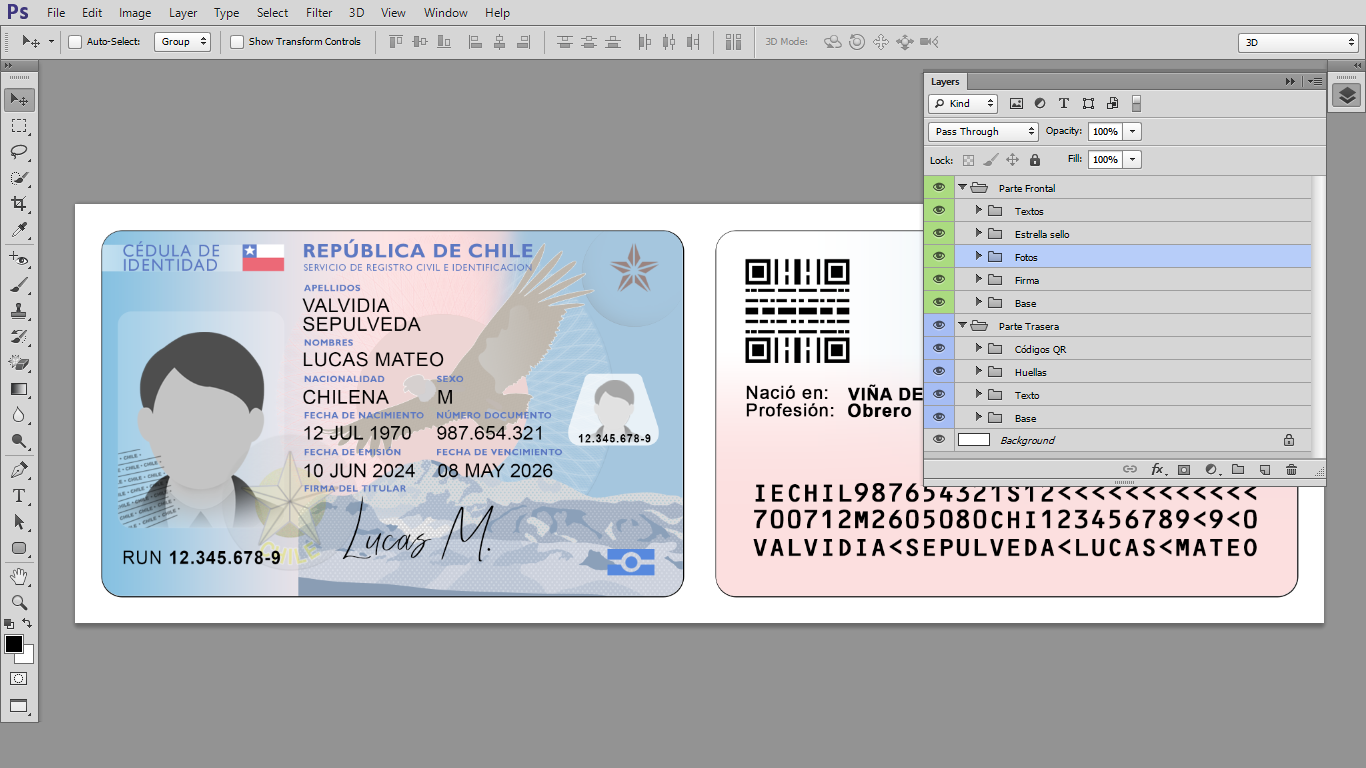1366x768 pixels.
Task: Select the Brush tool
Action: [x=19, y=286]
